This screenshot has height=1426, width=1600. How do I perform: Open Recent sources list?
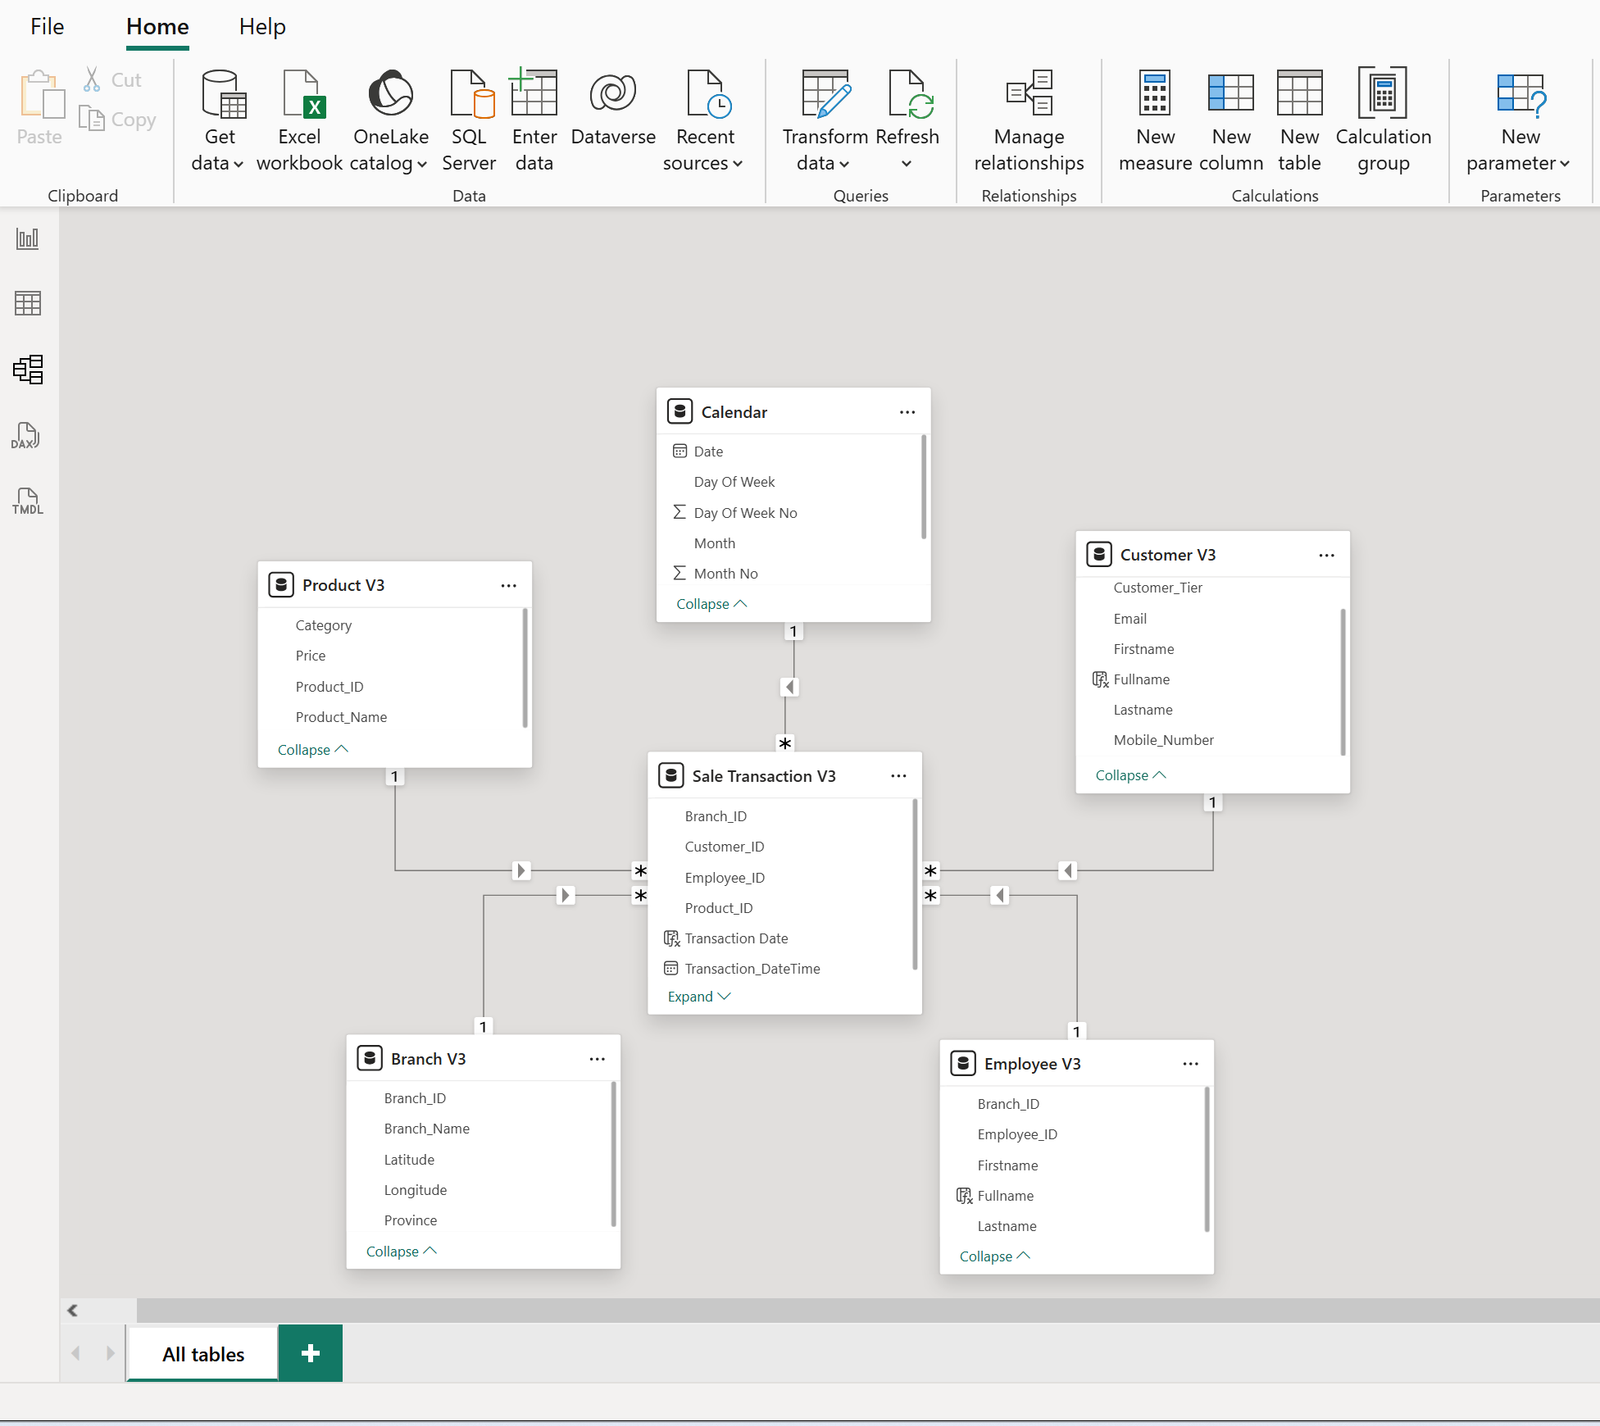click(x=704, y=121)
